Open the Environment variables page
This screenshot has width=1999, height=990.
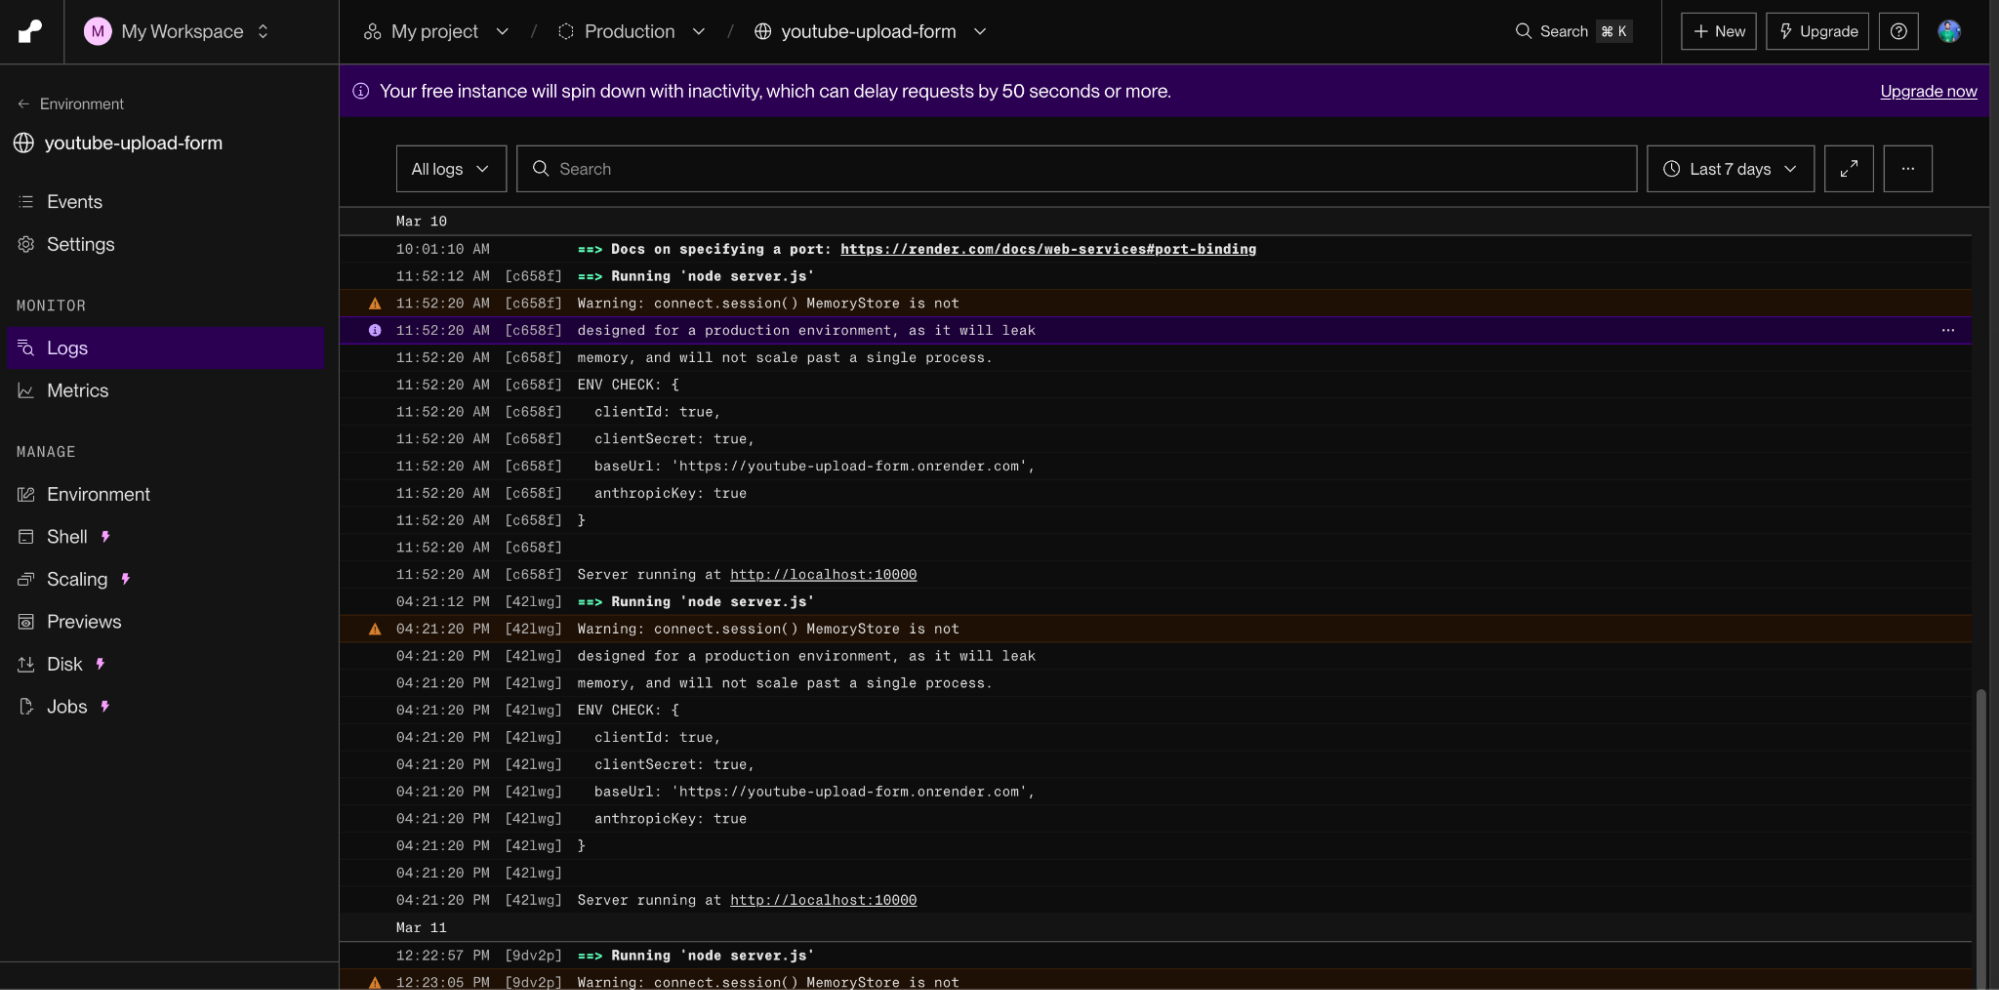(97, 494)
